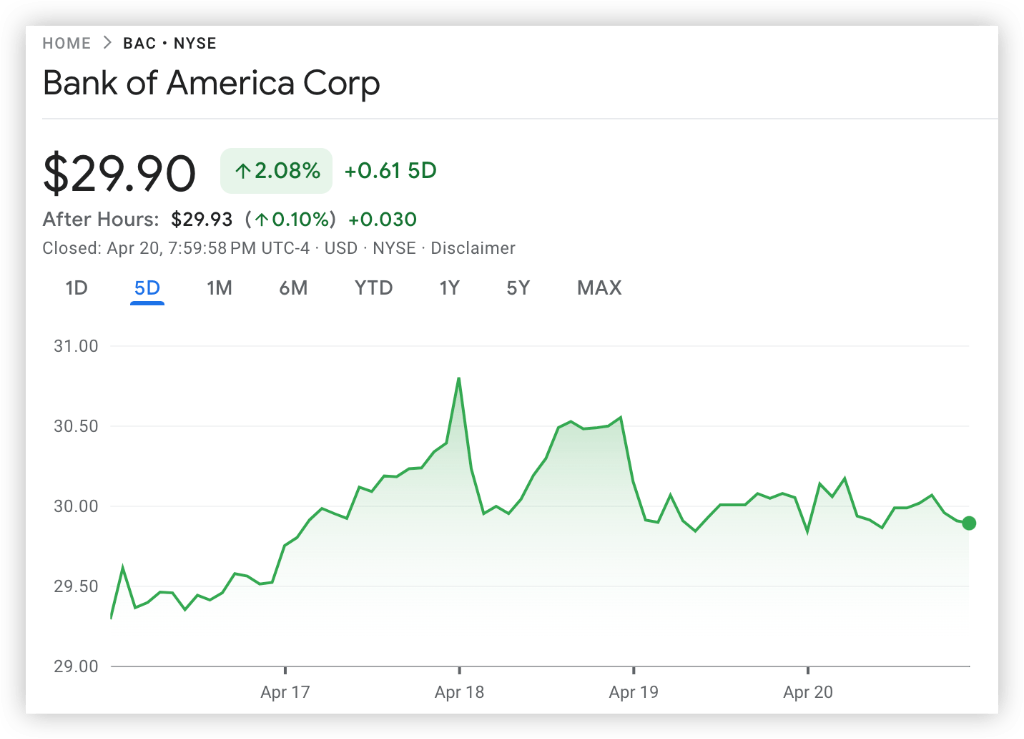This screenshot has height=739, width=1024.
Task: Switch to the 6M chart range
Action: (x=293, y=288)
